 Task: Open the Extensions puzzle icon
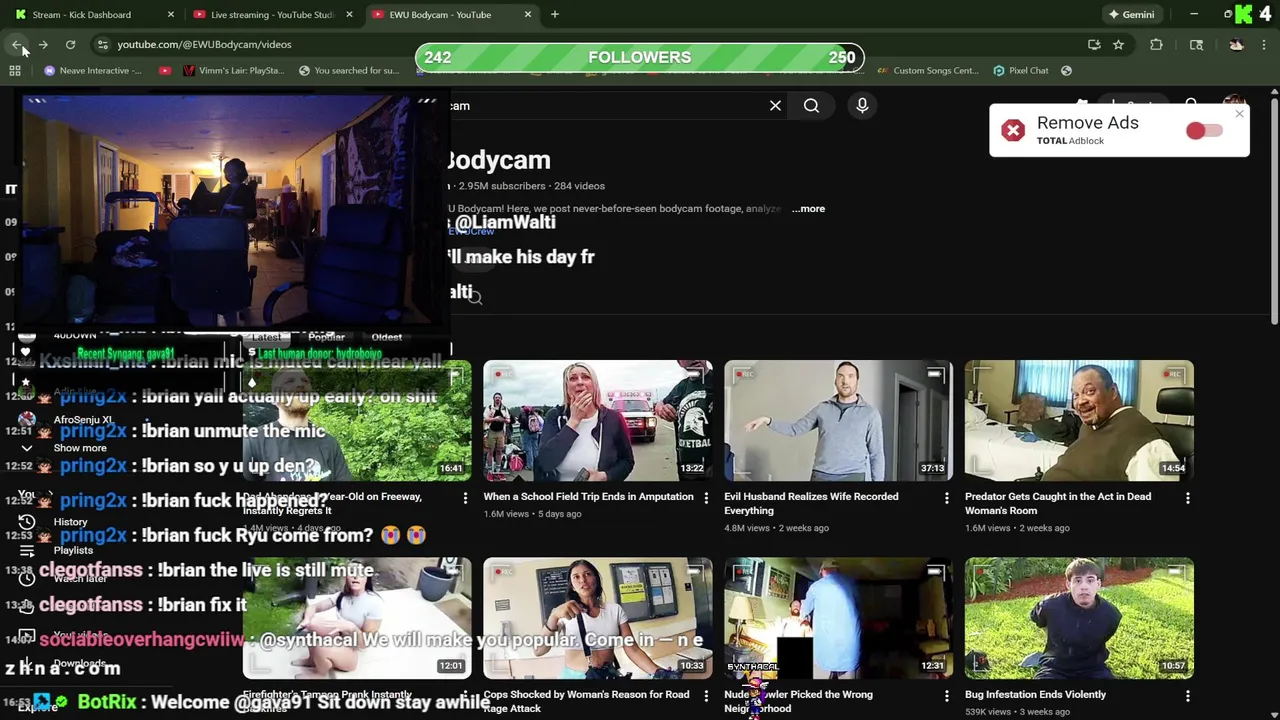point(1156,44)
